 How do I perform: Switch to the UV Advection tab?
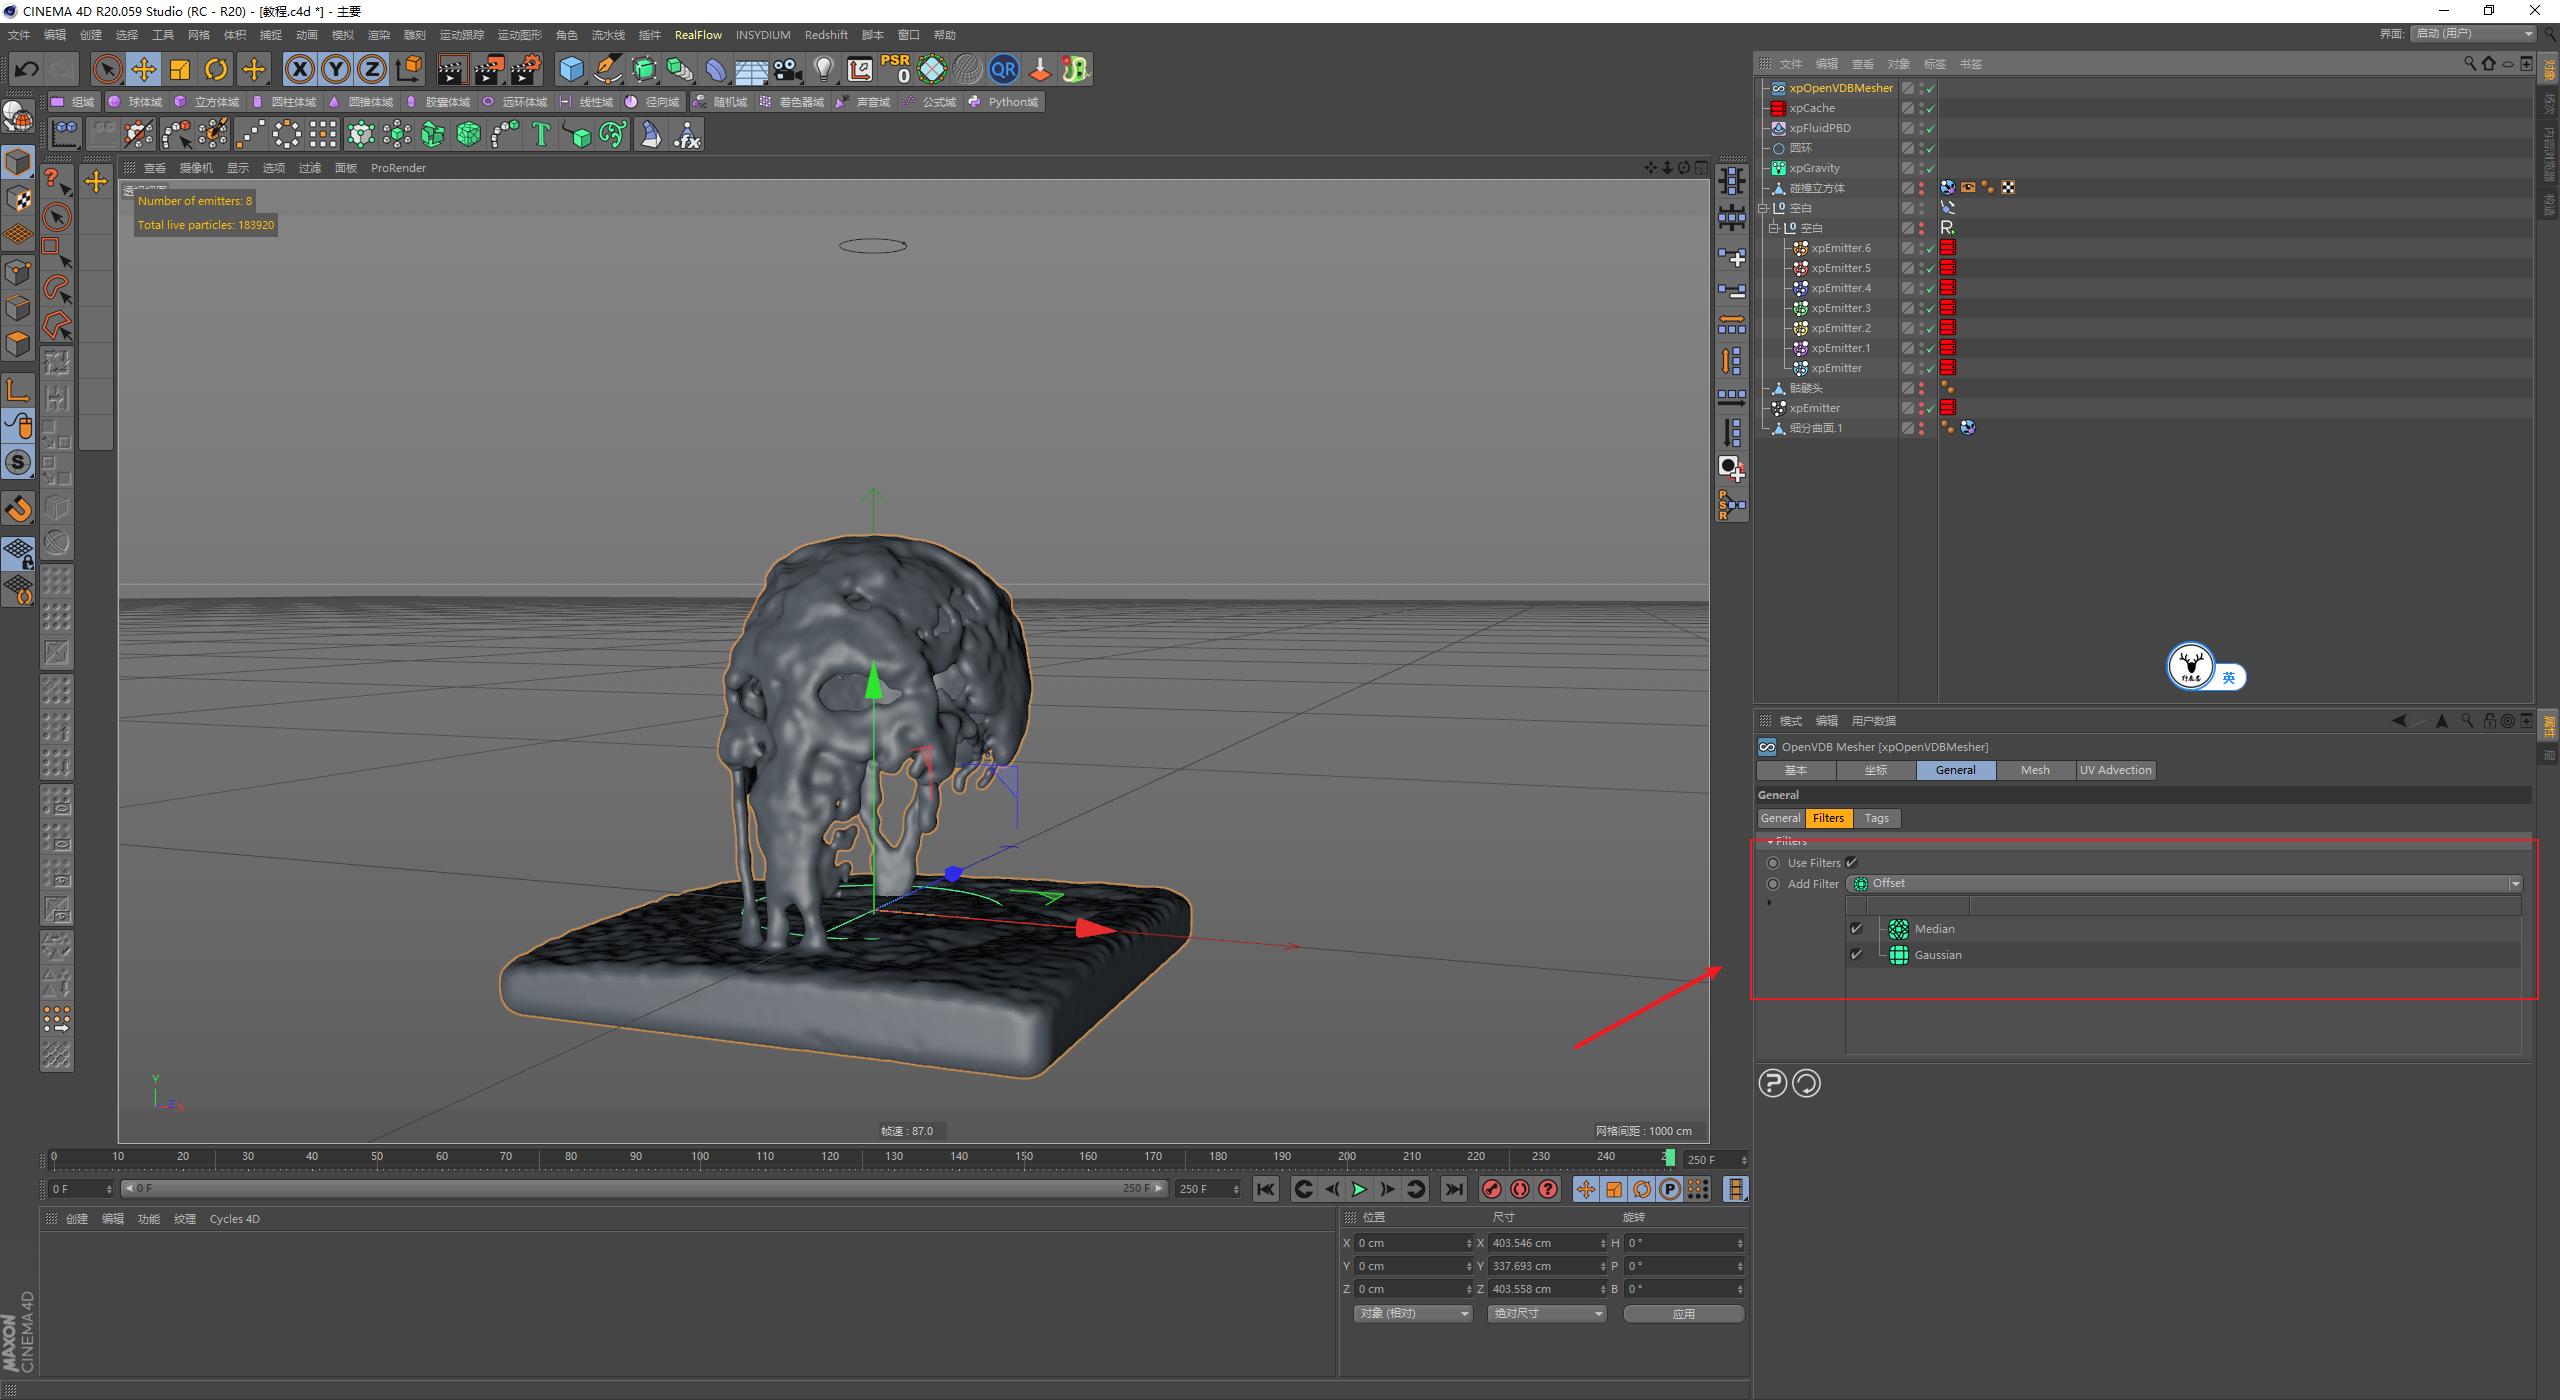click(2115, 770)
